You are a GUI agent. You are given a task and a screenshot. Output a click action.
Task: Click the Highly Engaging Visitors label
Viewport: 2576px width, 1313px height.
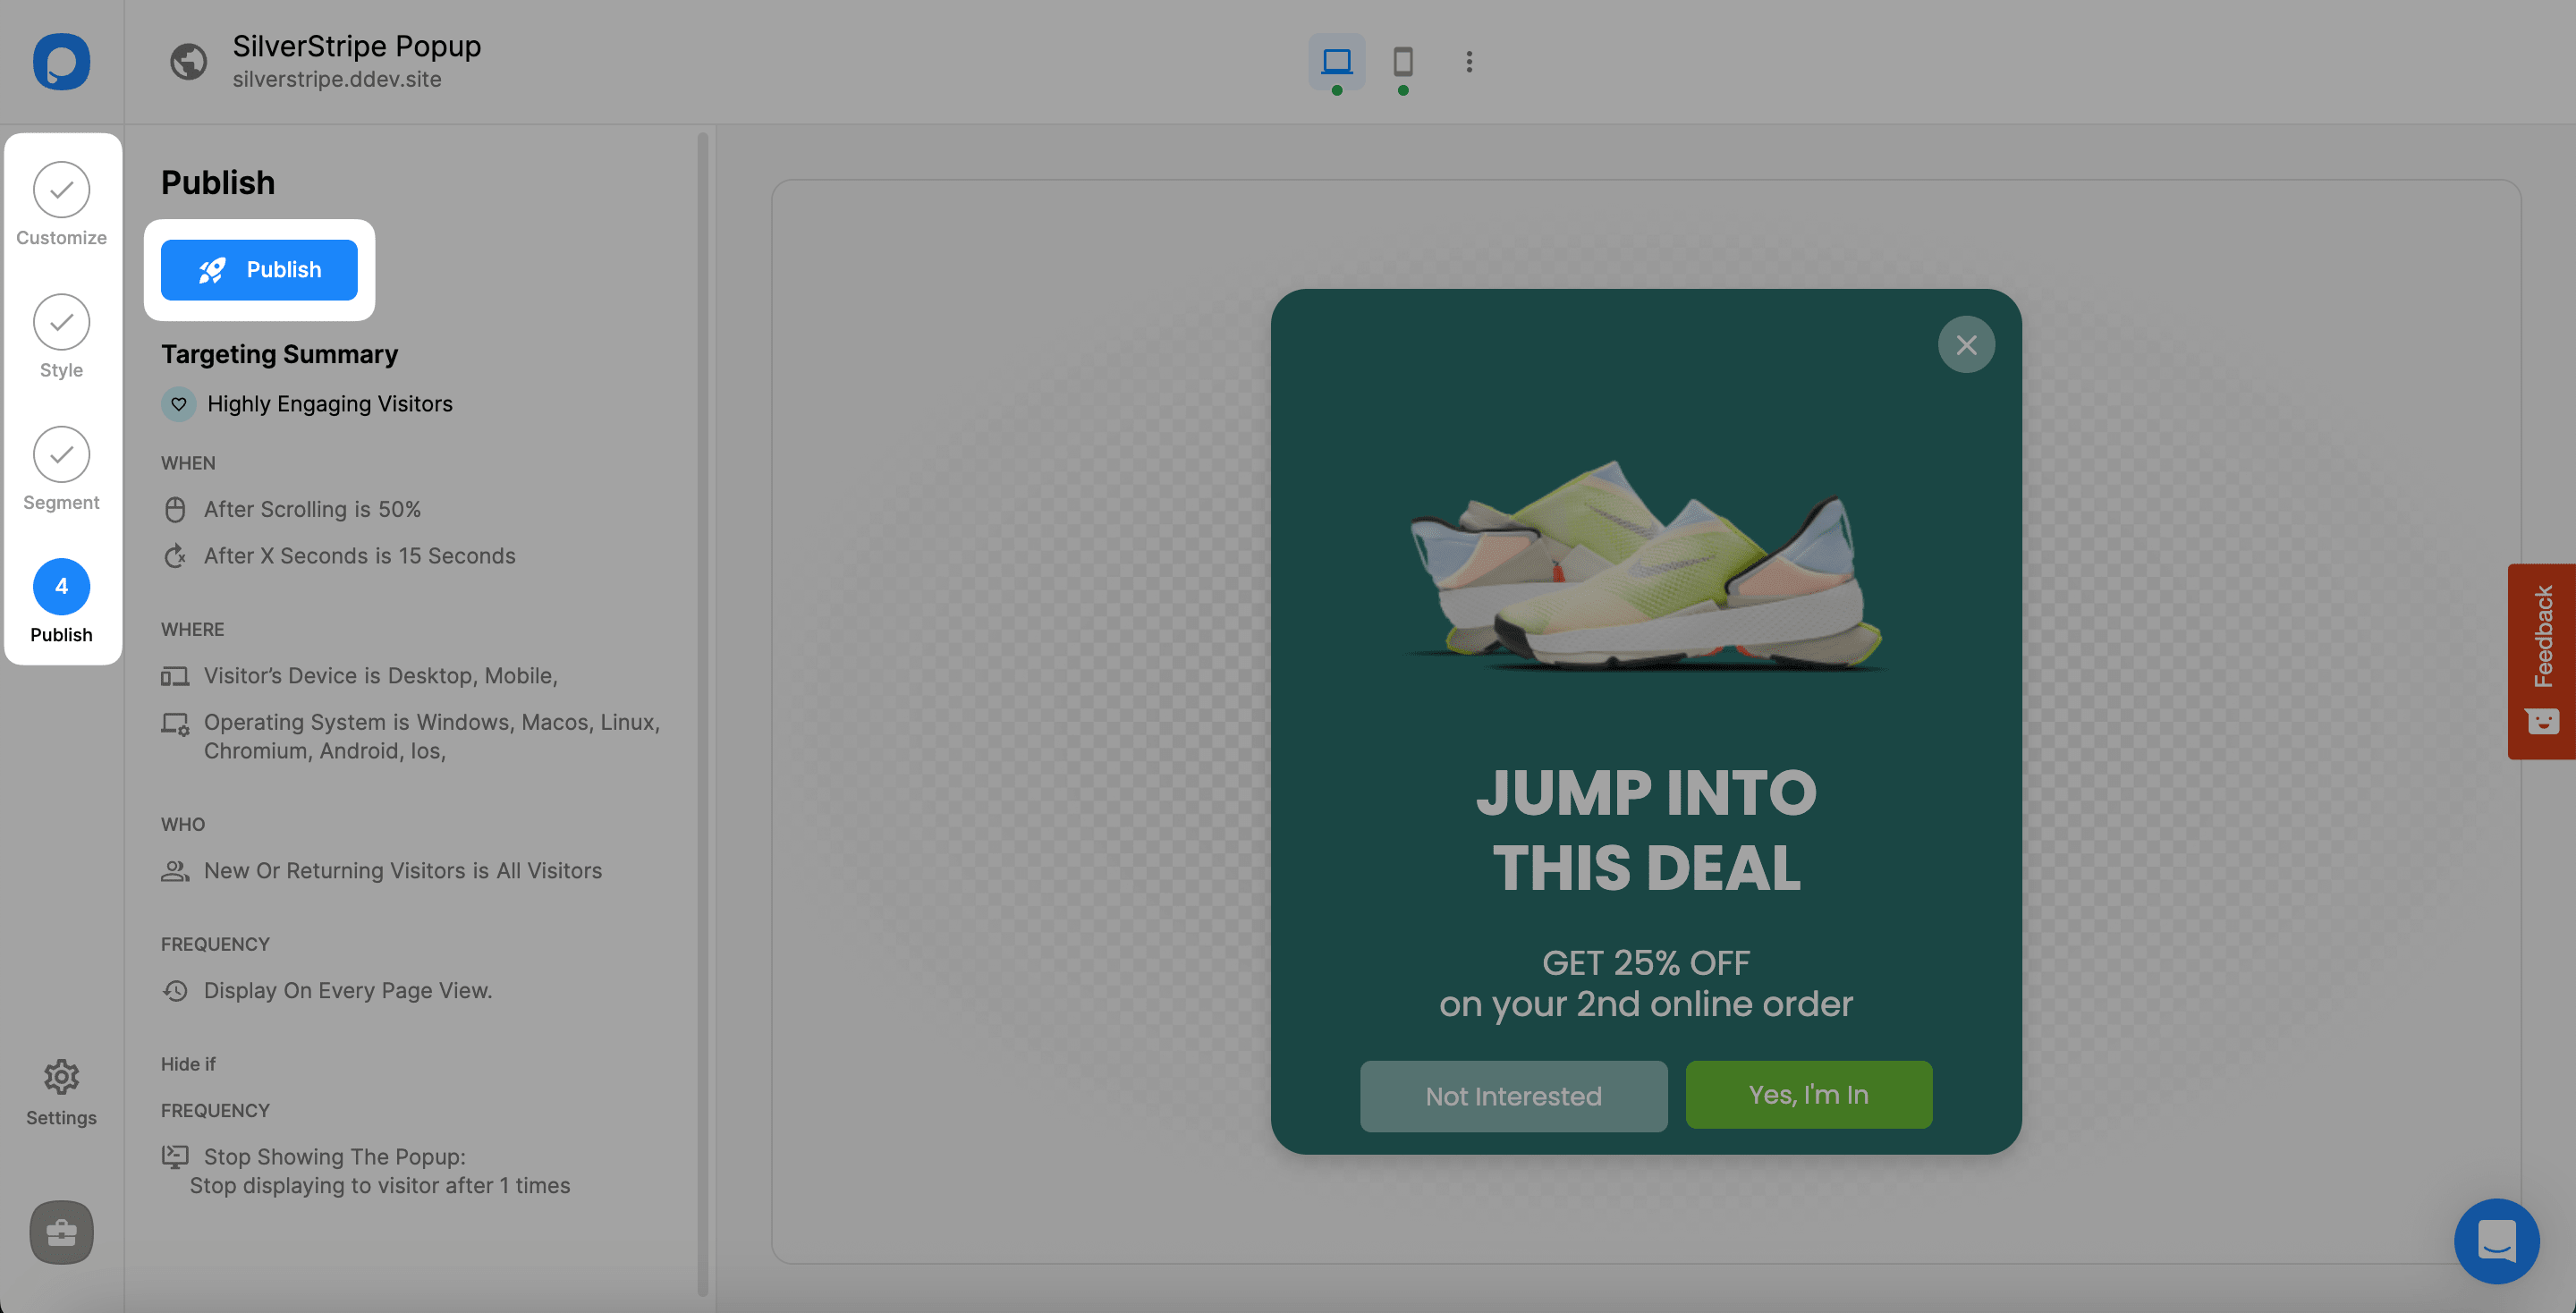(330, 404)
